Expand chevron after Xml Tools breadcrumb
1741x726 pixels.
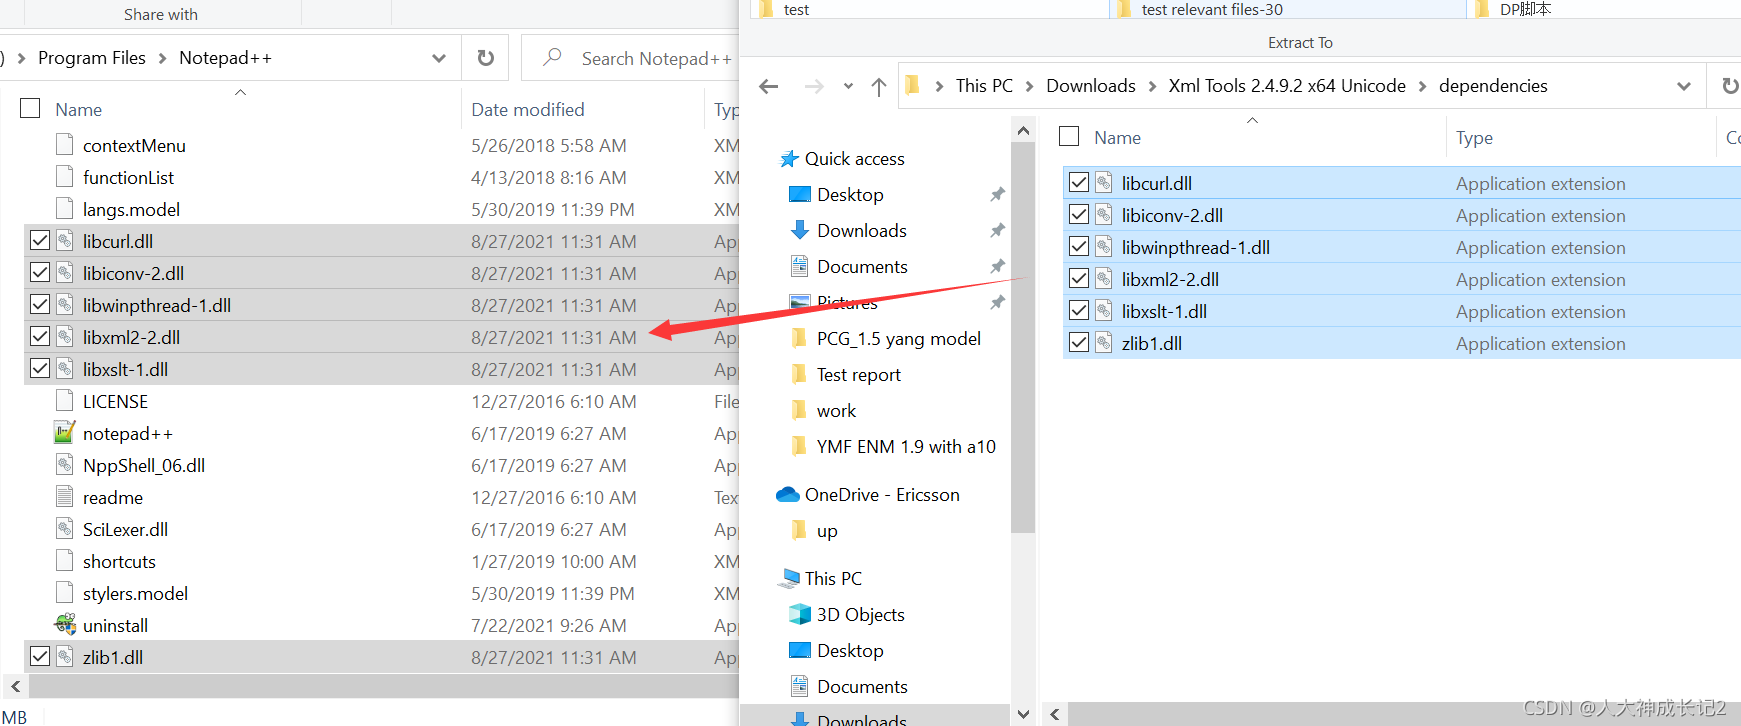1422,86
